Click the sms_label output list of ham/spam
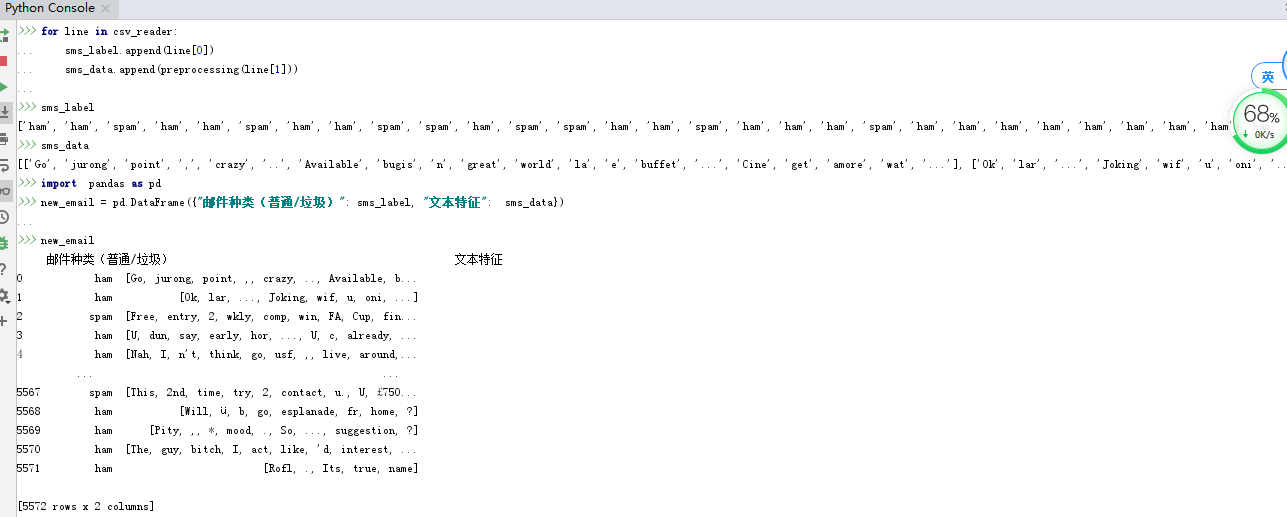This screenshot has width=1287, height=517. pyautogui.click(x=624, y=126)
